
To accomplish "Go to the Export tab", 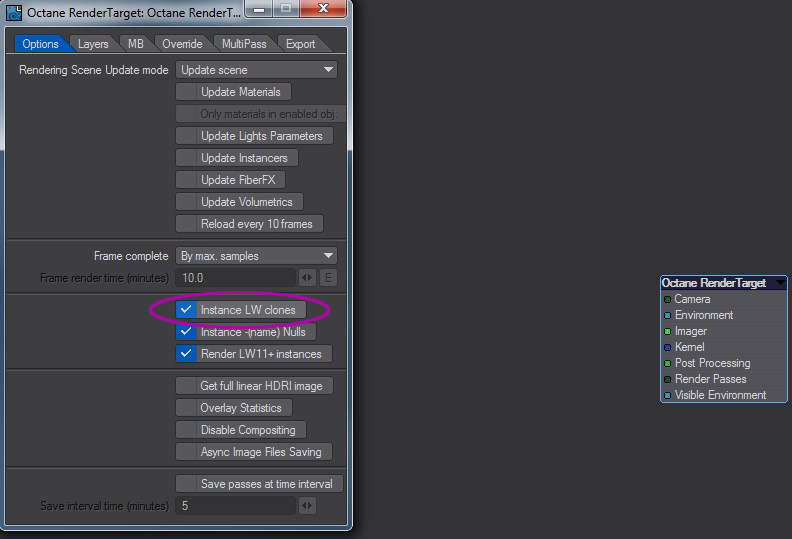I will 301,44.
